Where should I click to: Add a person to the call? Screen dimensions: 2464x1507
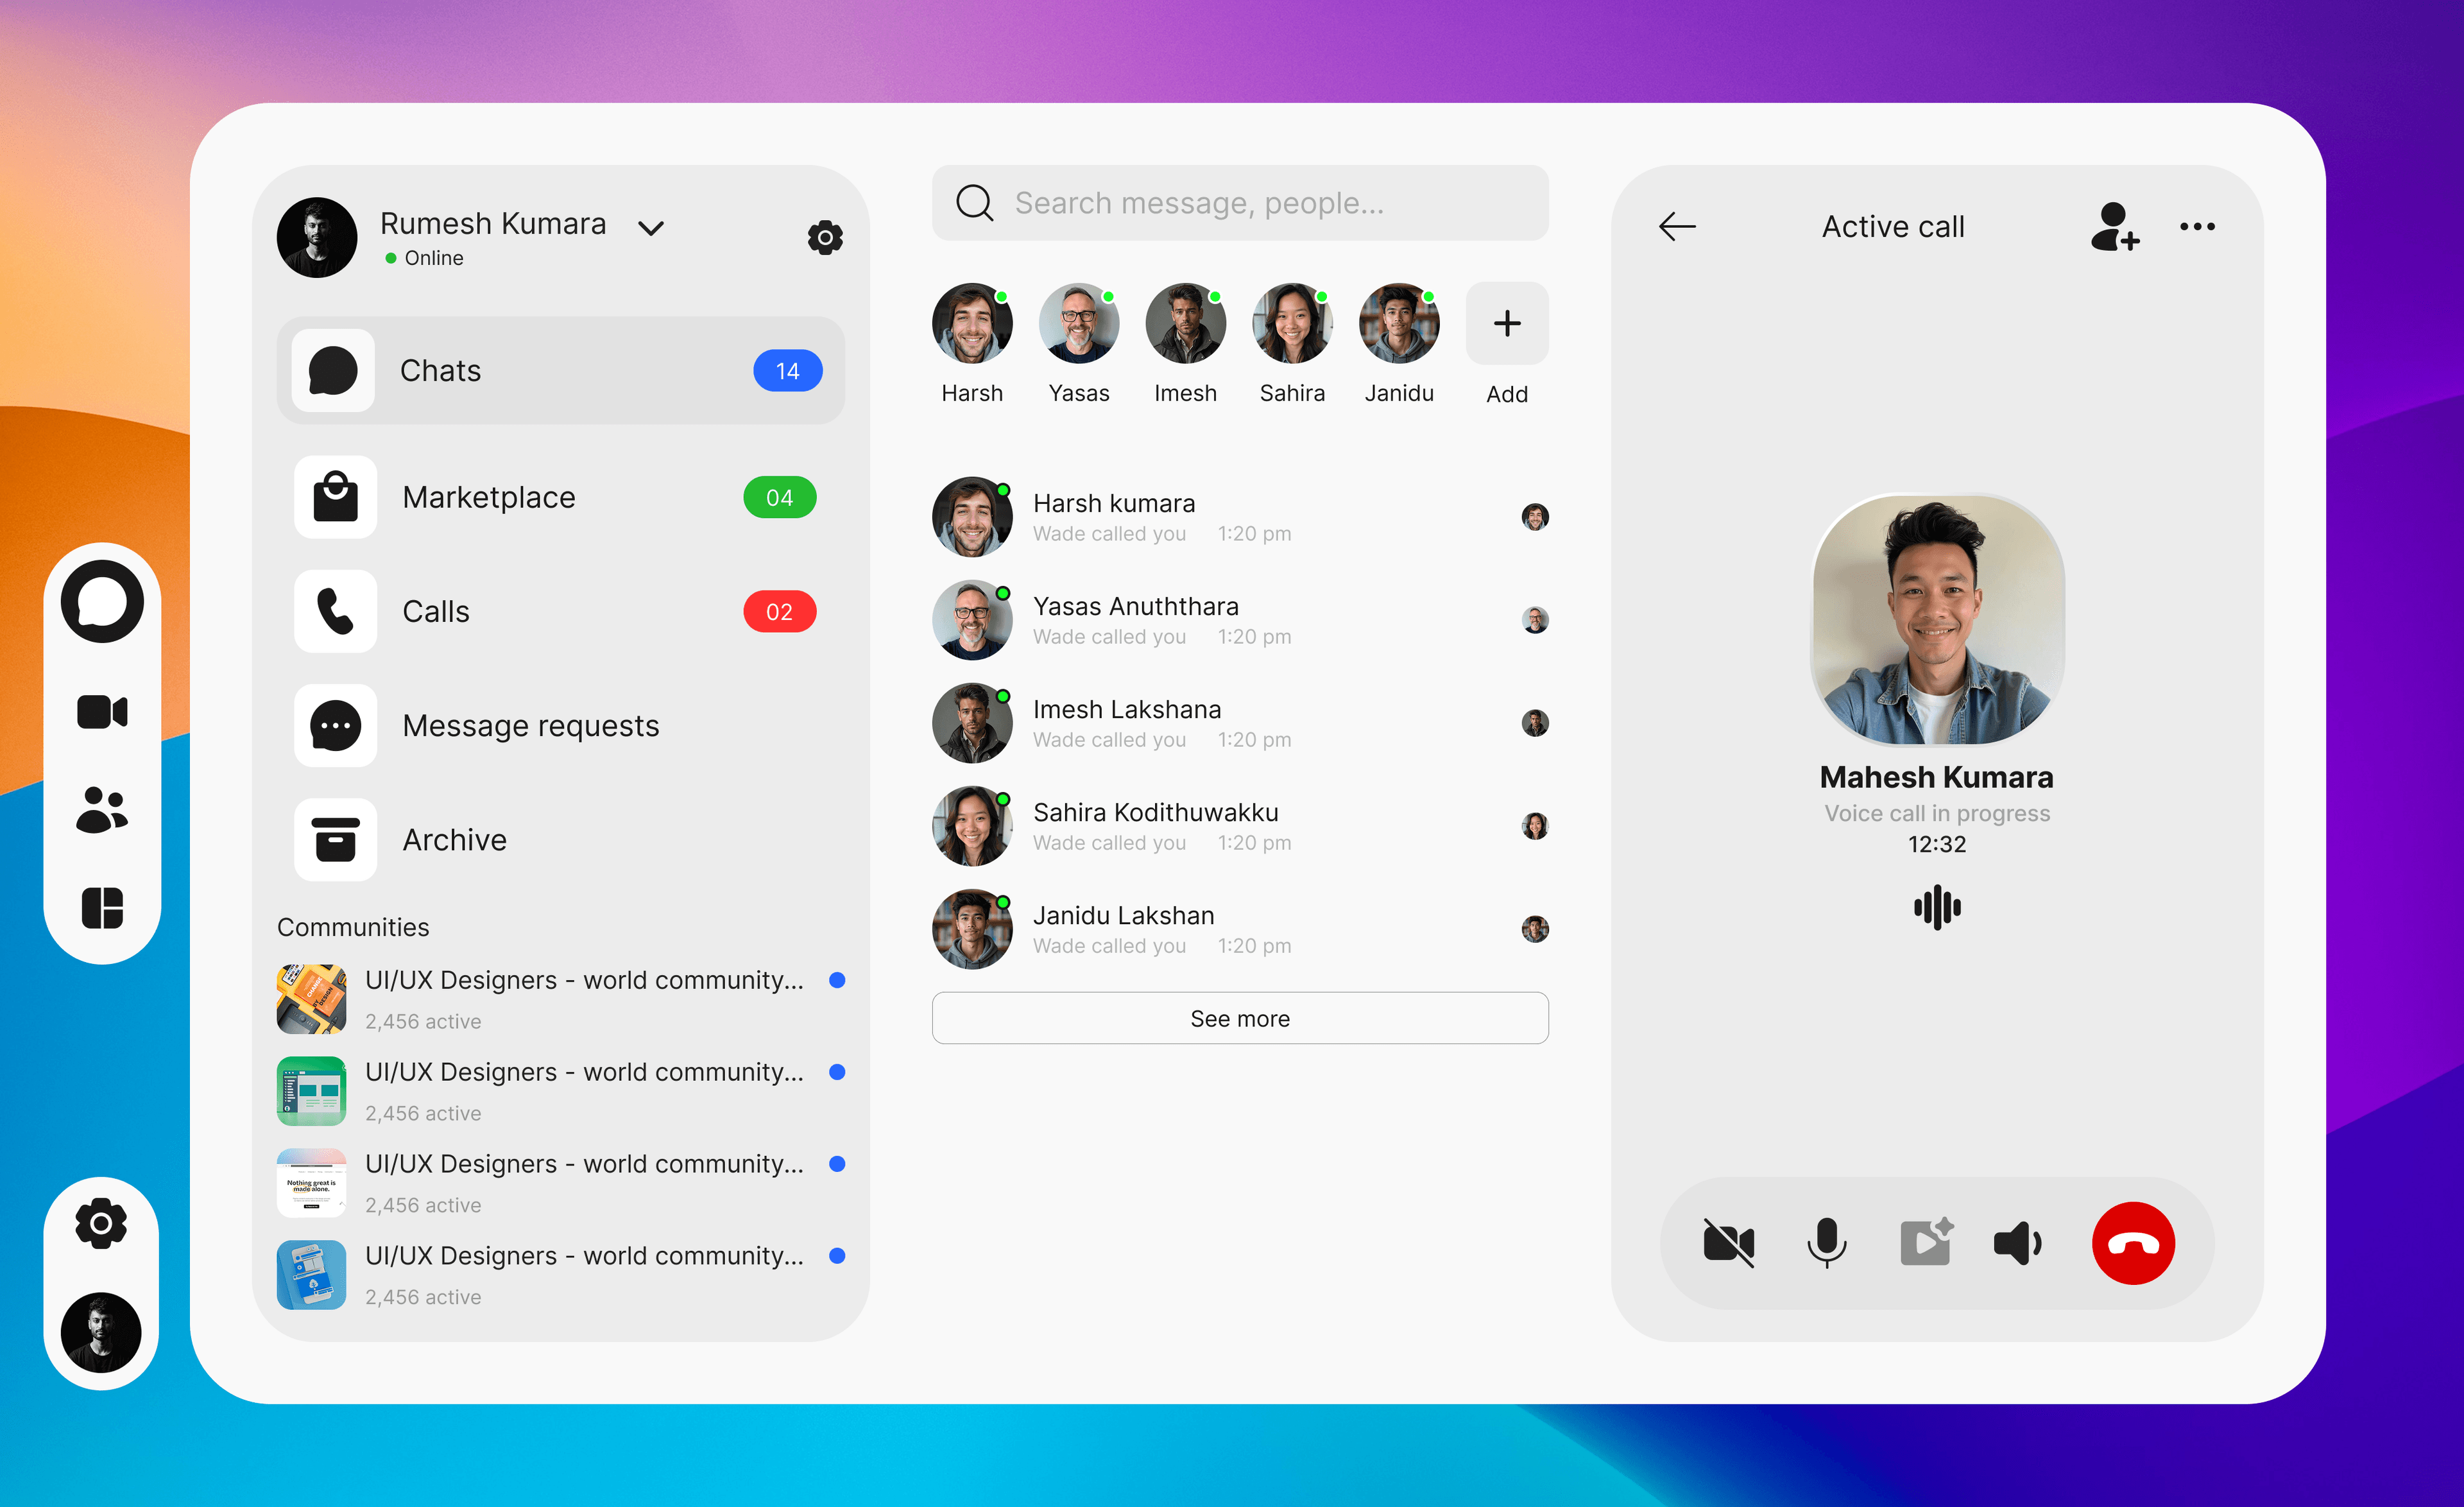coord(2114,227)
